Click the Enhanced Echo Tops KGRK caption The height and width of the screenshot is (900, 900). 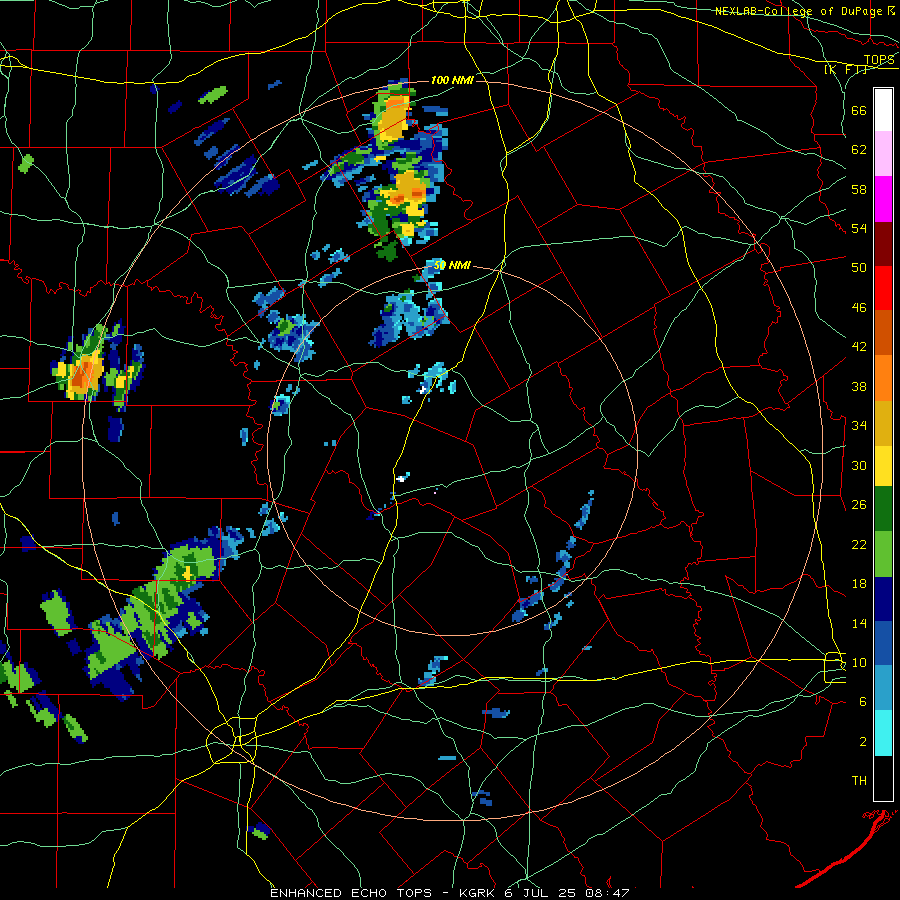point(449,893)
